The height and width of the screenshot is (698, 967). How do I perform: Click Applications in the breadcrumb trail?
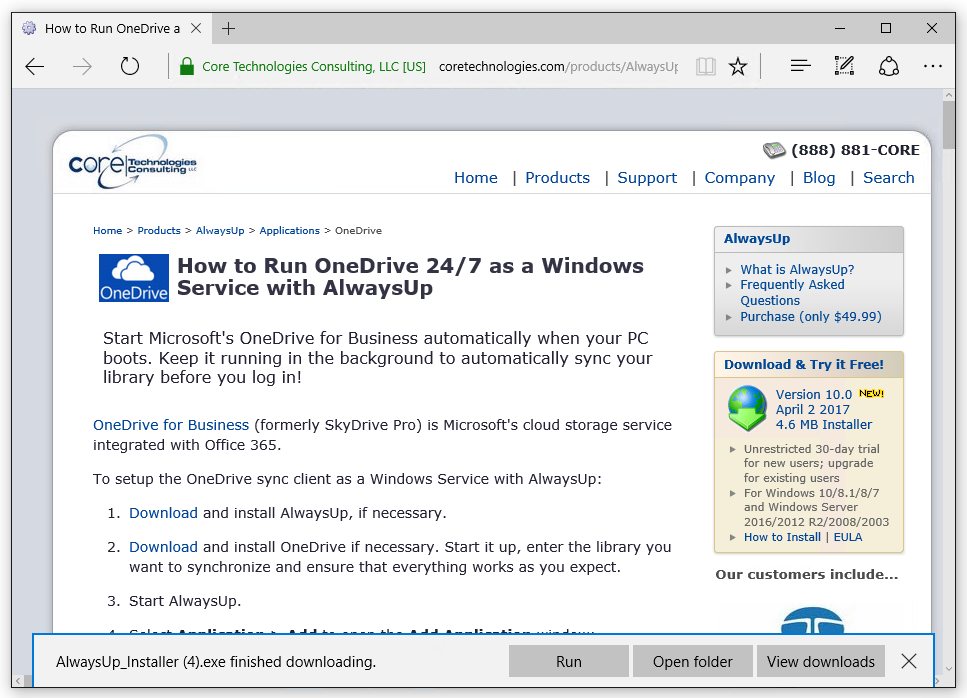tap(289, 231)
